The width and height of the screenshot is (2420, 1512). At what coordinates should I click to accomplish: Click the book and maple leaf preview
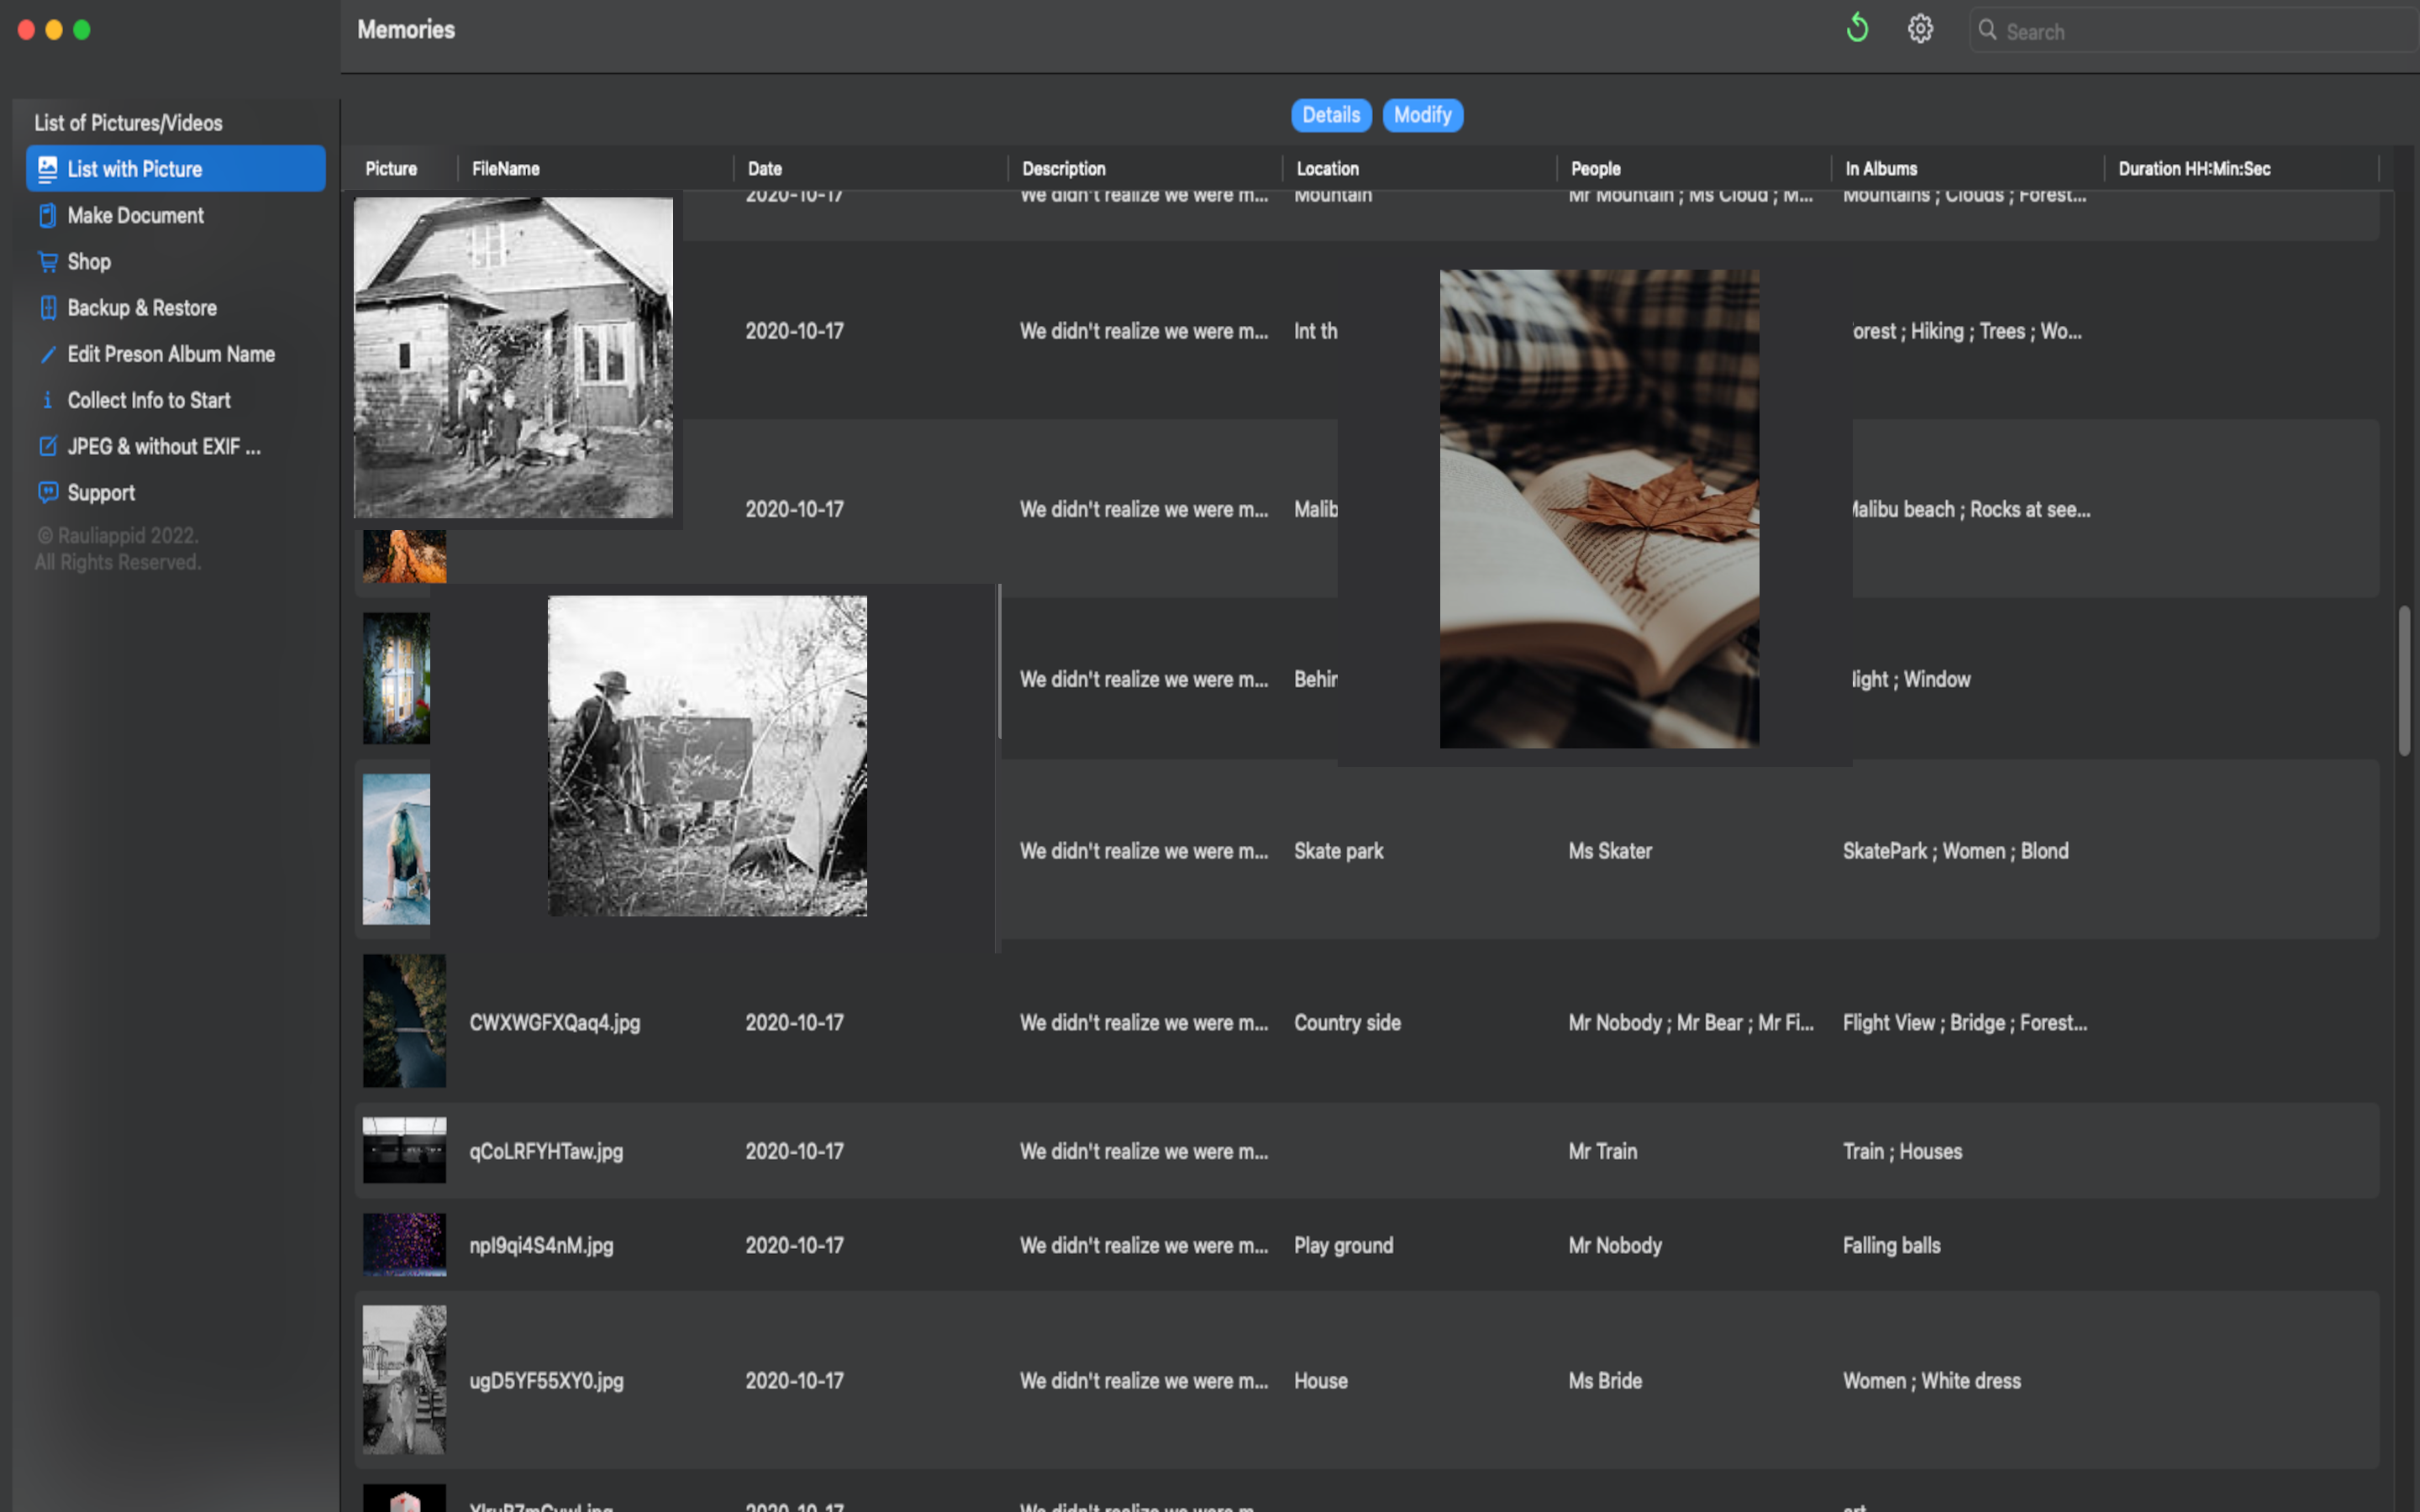[1599, 508]
